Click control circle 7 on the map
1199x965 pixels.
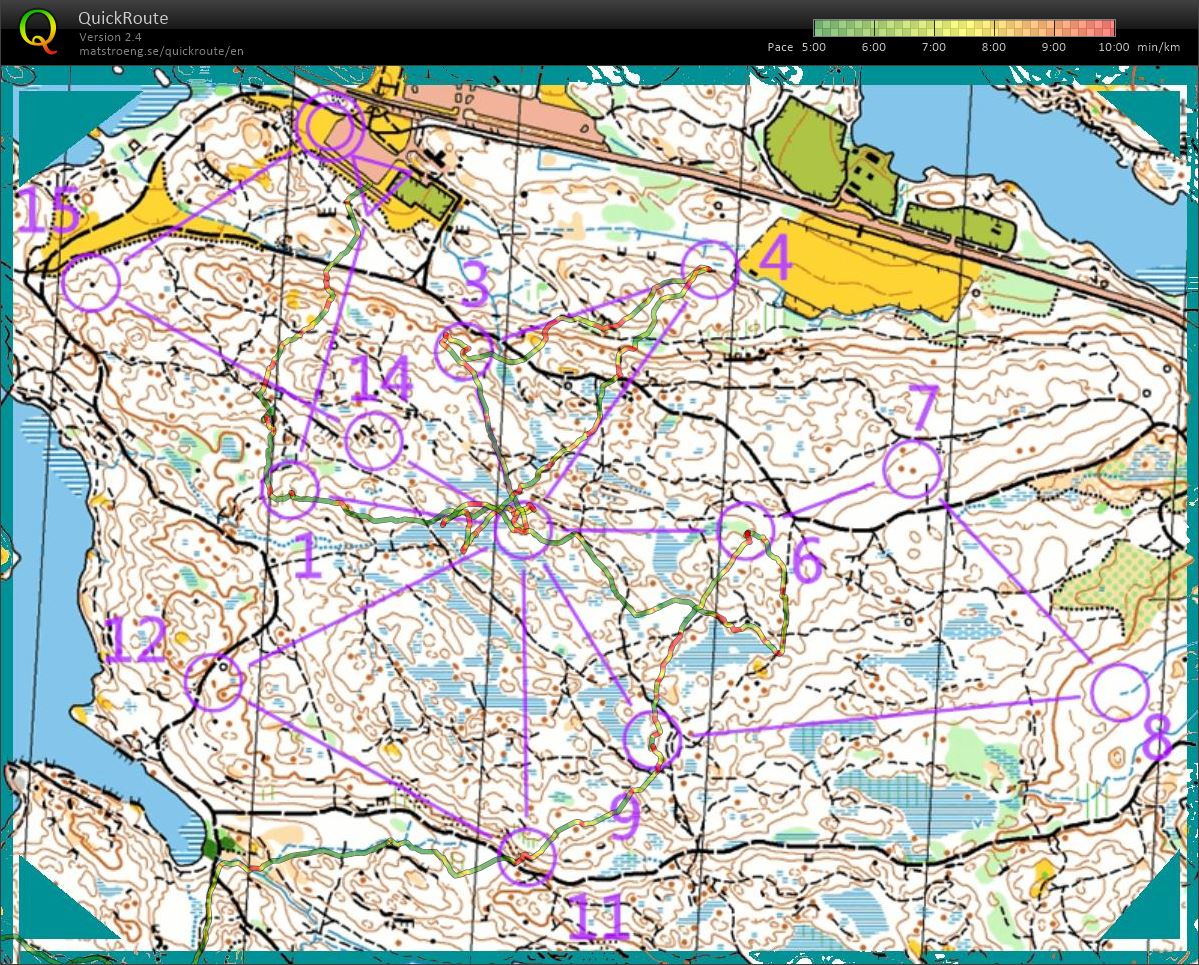[x=912, y=469]
